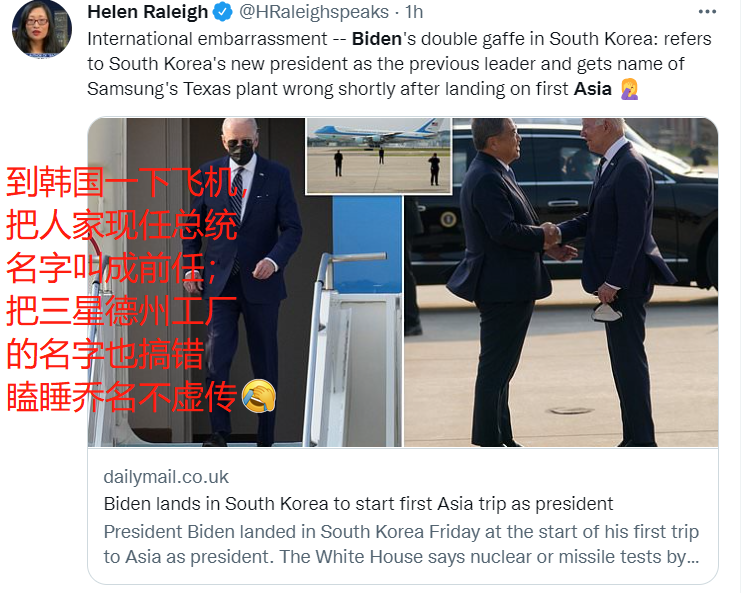The height and width of the screenshot is (593, 741).
Task: Click the 1h tweet timestamp
Action: coord(414,12)
